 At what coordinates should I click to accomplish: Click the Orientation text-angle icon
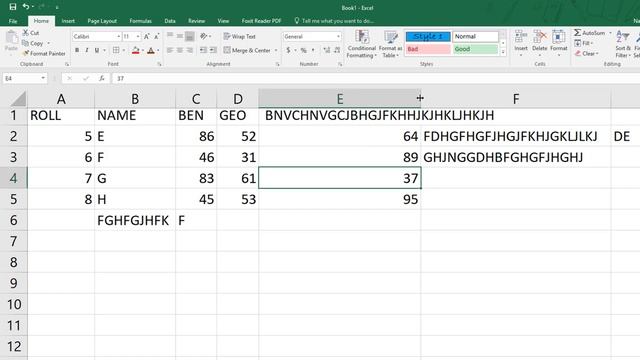(204, 36)
